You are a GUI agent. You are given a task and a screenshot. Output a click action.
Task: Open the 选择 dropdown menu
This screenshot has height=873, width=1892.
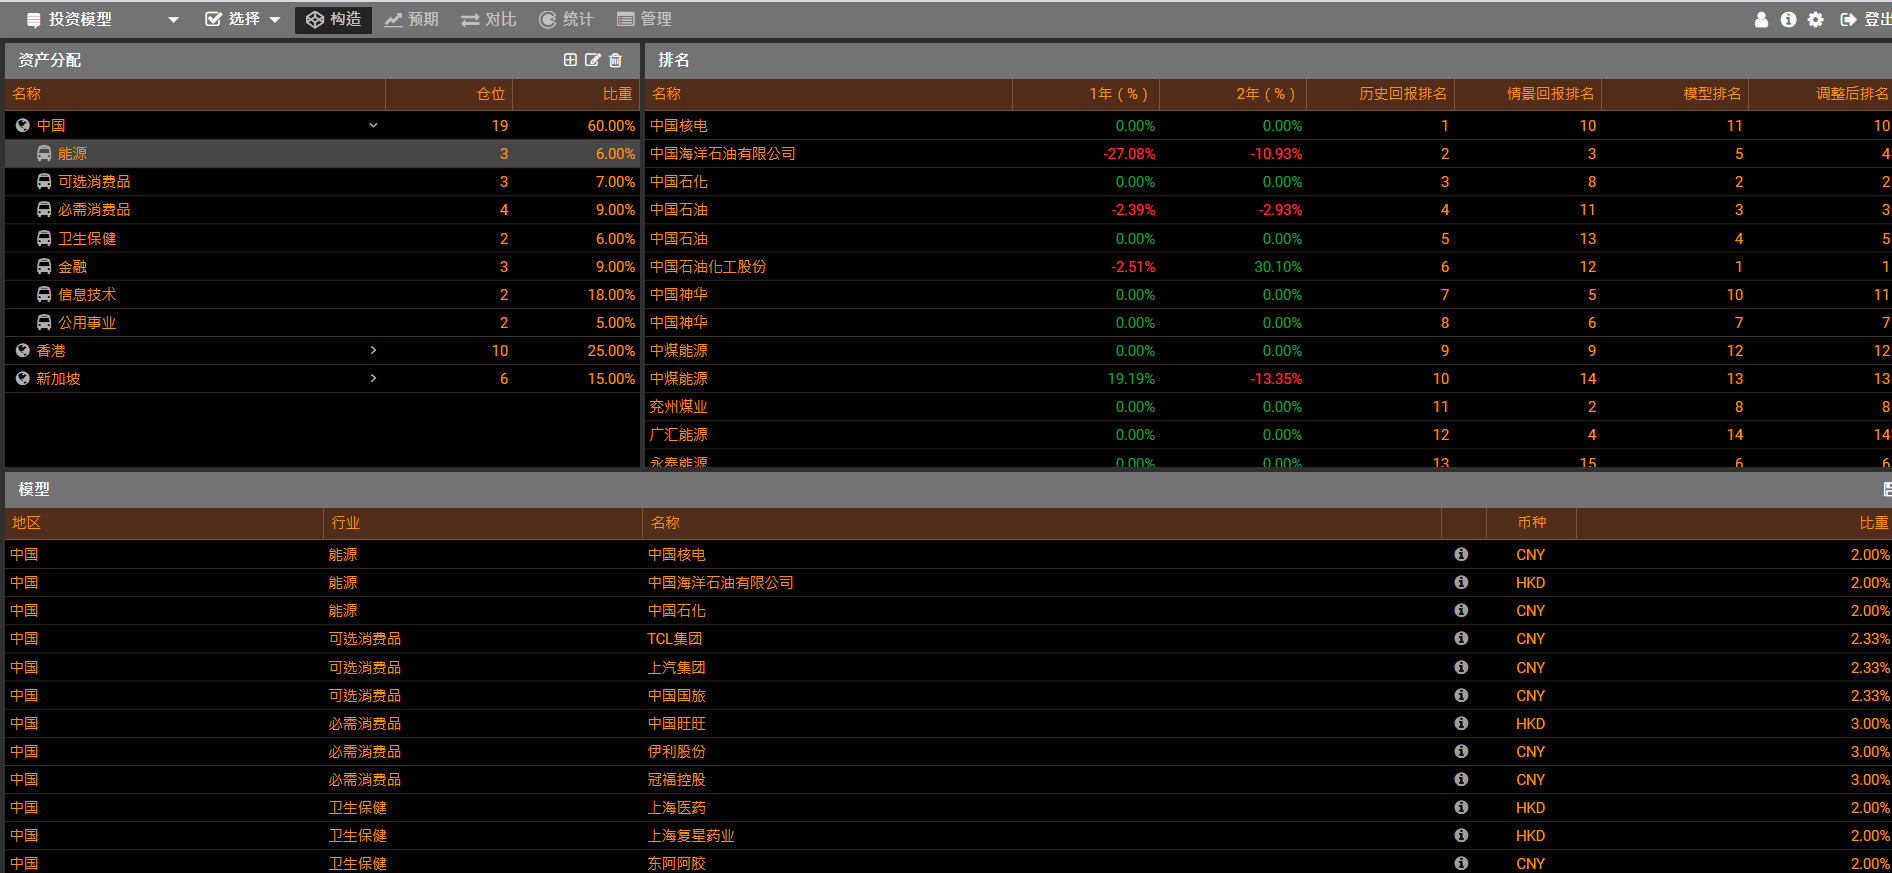[243, 19]
